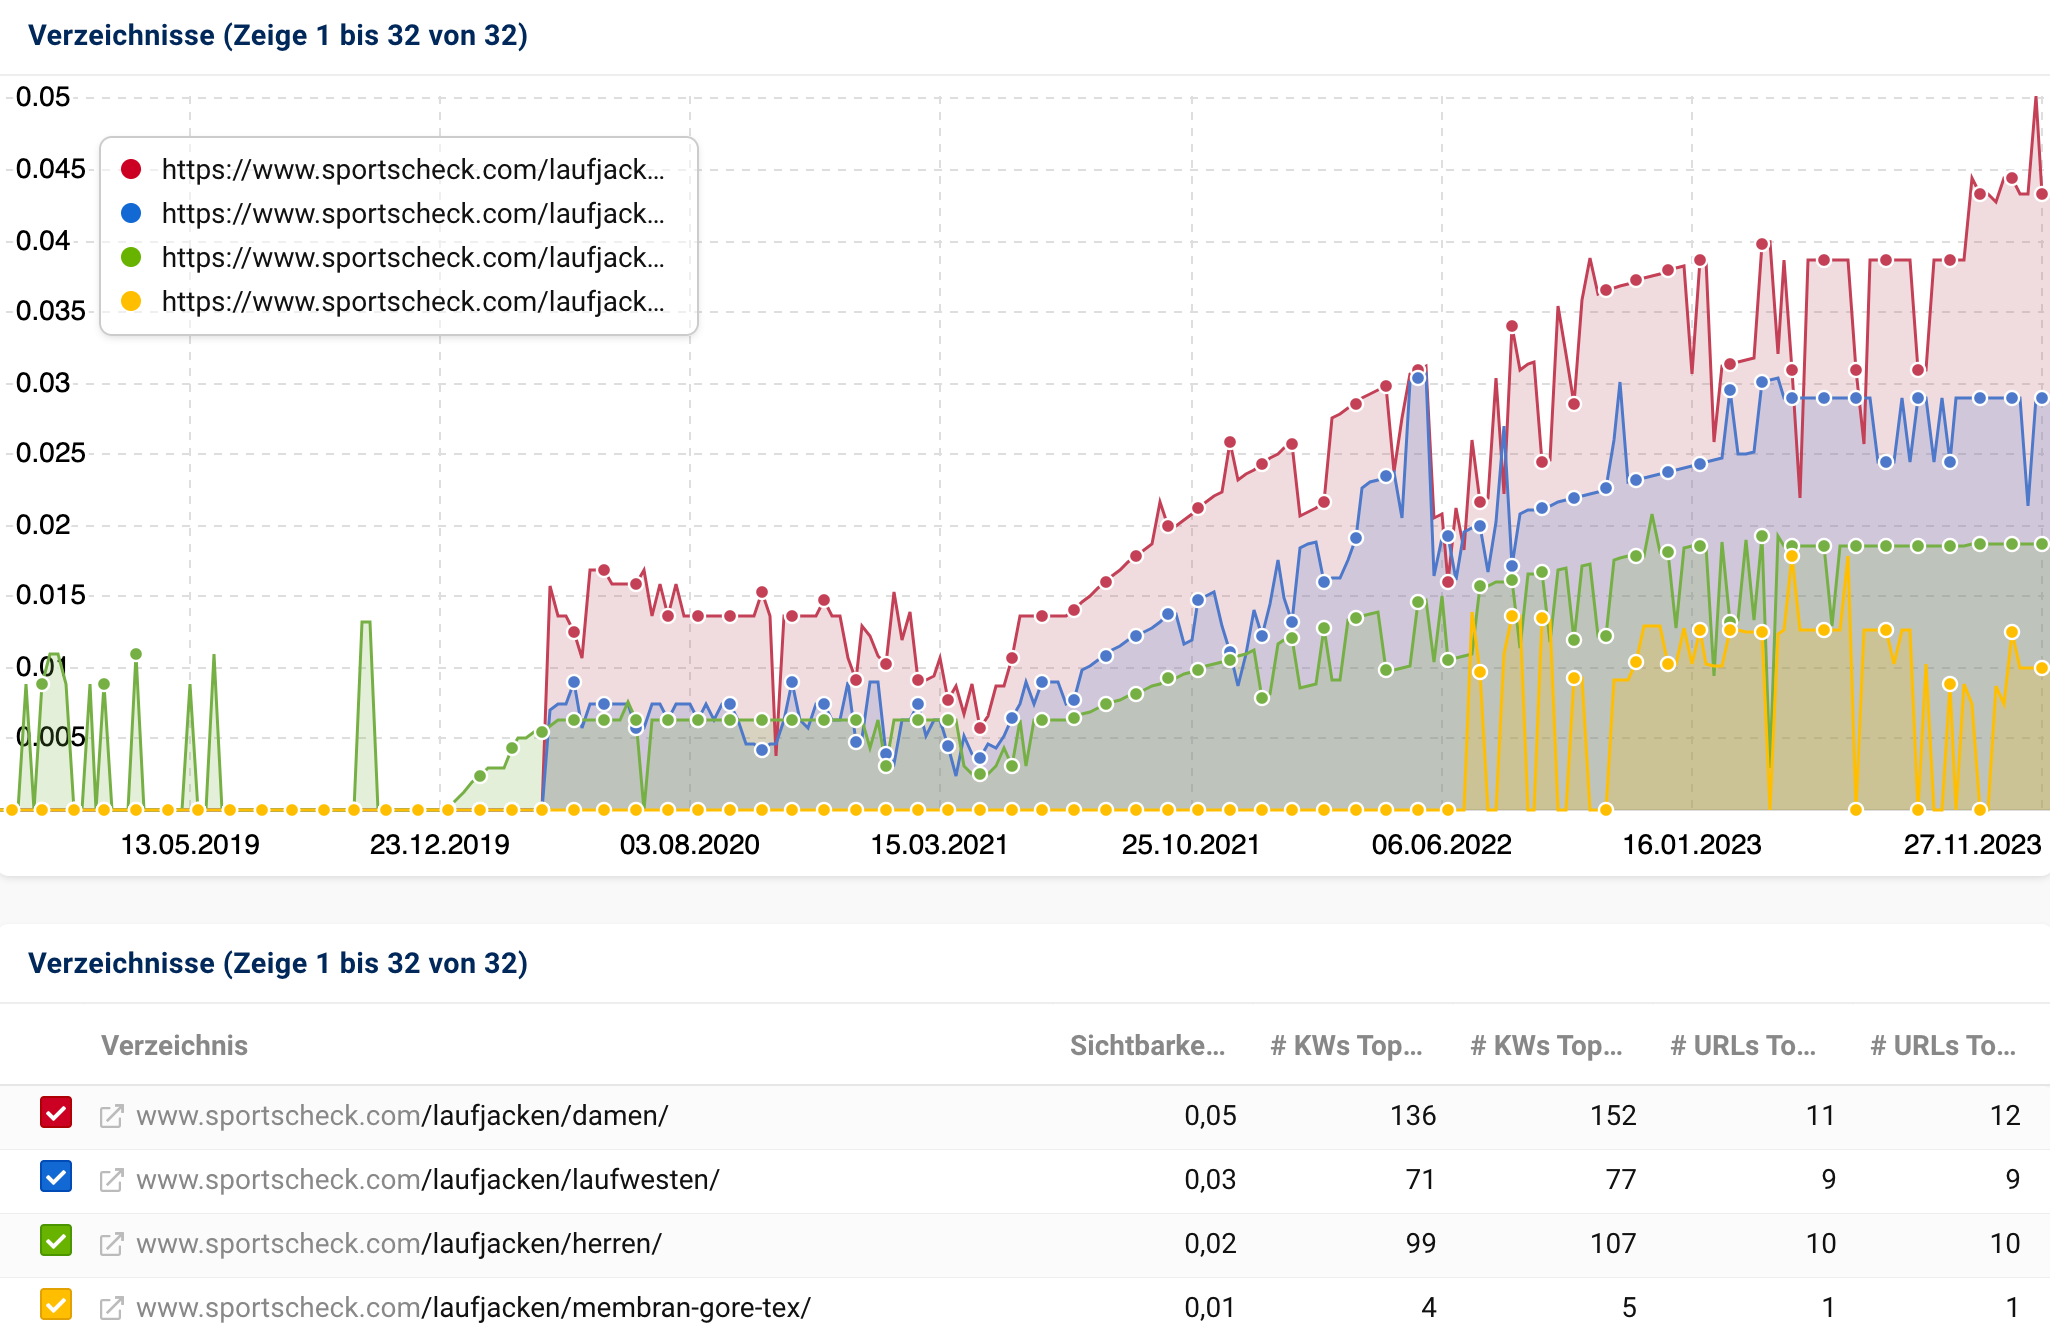Click second # KWs Top column header
The height and width of the screenshot is (1340, 2050).
pyautogui.click(x=1545, y=1045)
